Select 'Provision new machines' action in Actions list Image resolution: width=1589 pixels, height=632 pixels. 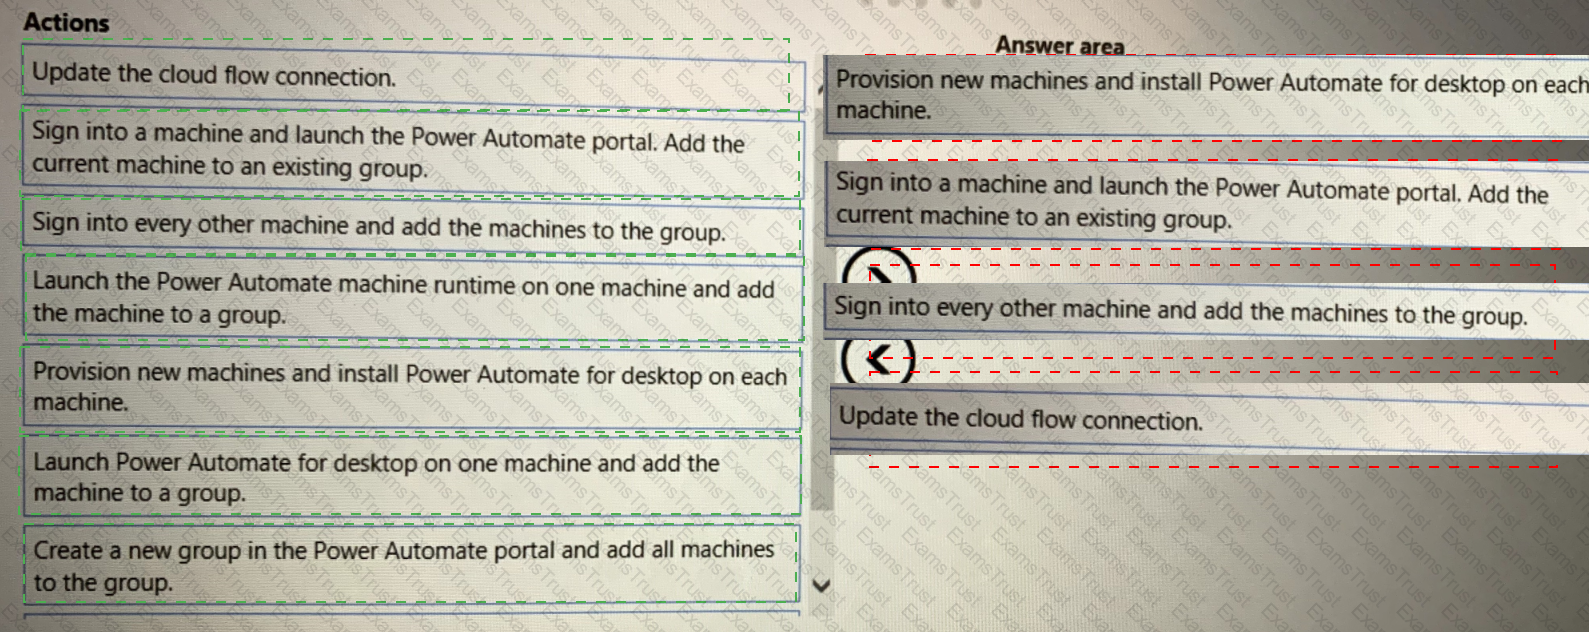pyautogui.click(x=412, y=387)
